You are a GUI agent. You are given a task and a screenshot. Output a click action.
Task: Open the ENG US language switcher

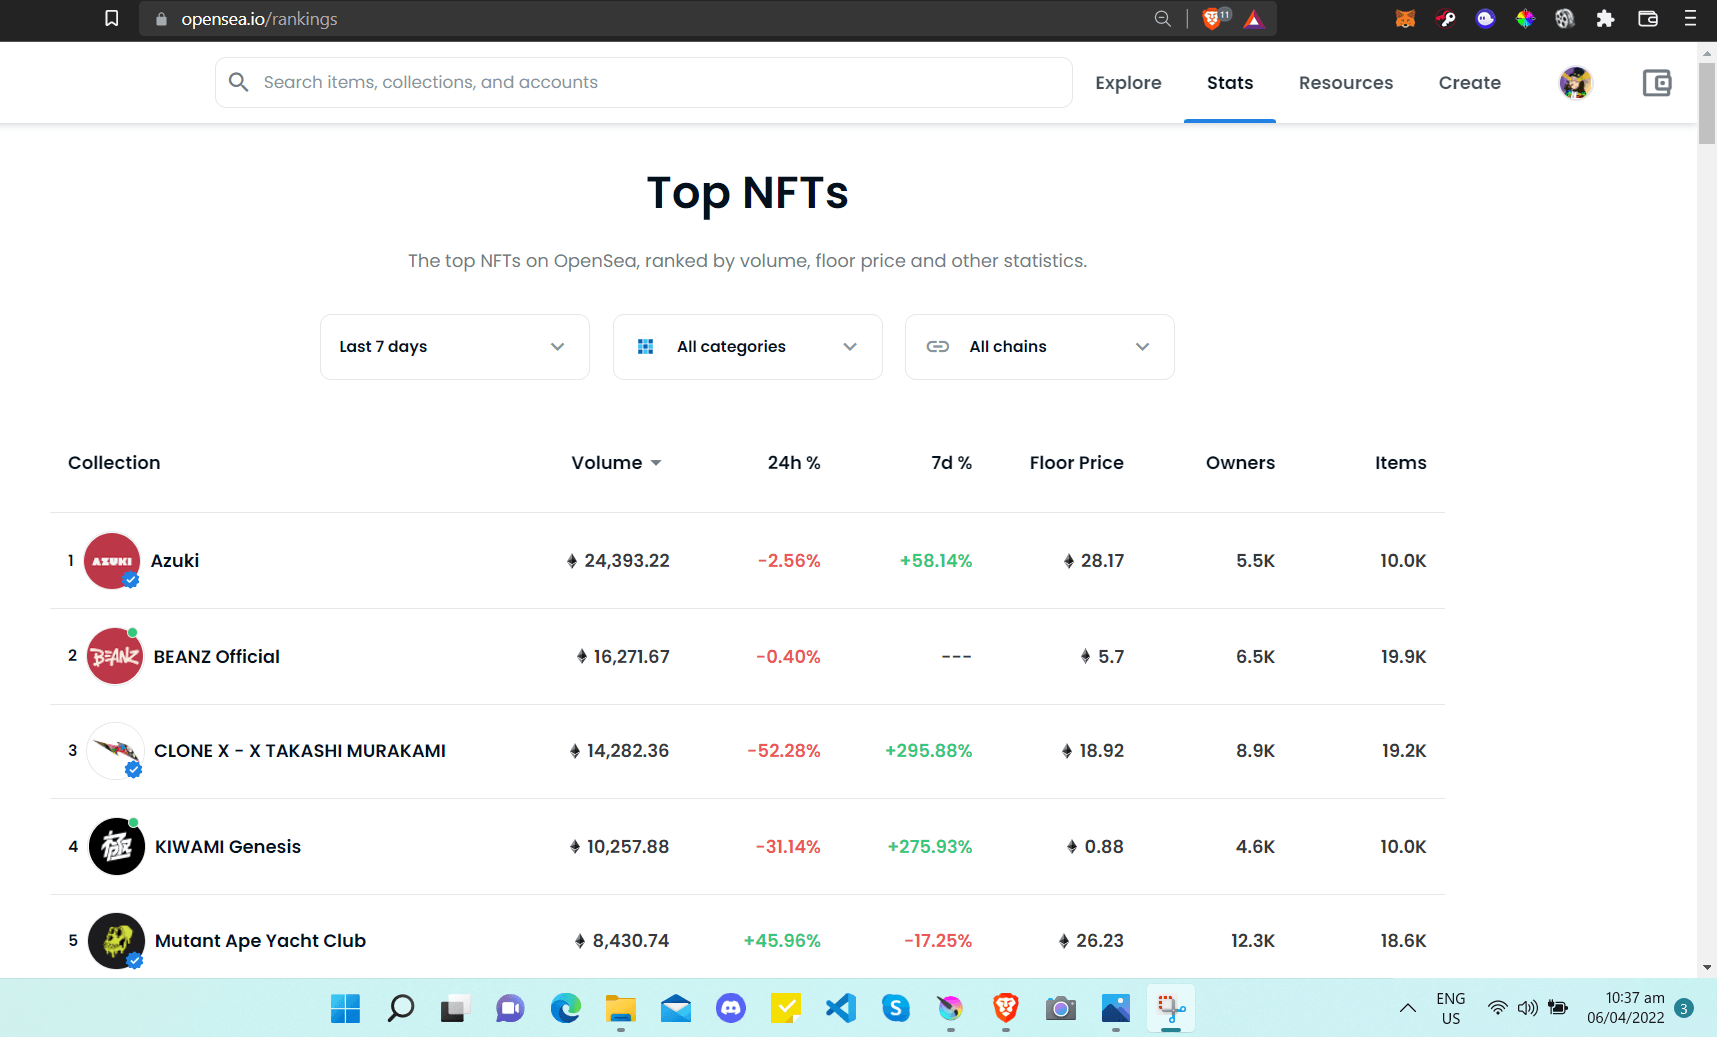click(1451, 1008)
